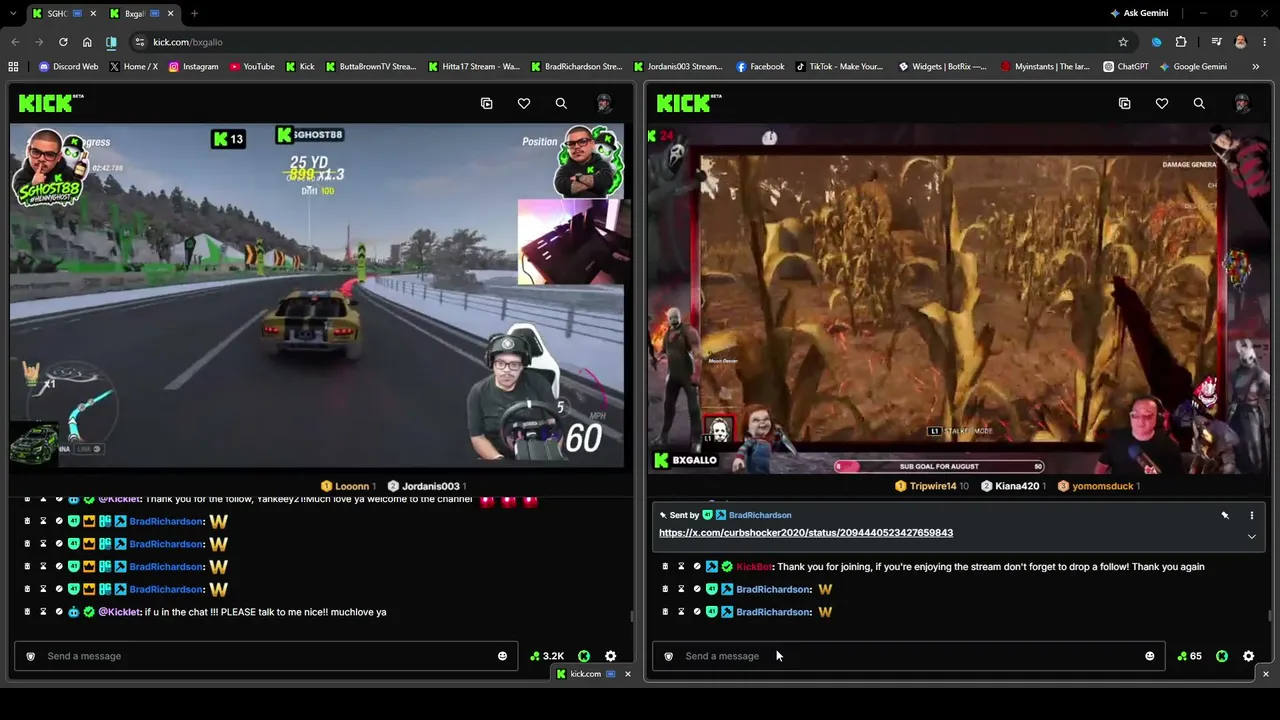1280x720 pixels.
Task: Open YouTube bookmark
Action: click(x=252, y=67)
